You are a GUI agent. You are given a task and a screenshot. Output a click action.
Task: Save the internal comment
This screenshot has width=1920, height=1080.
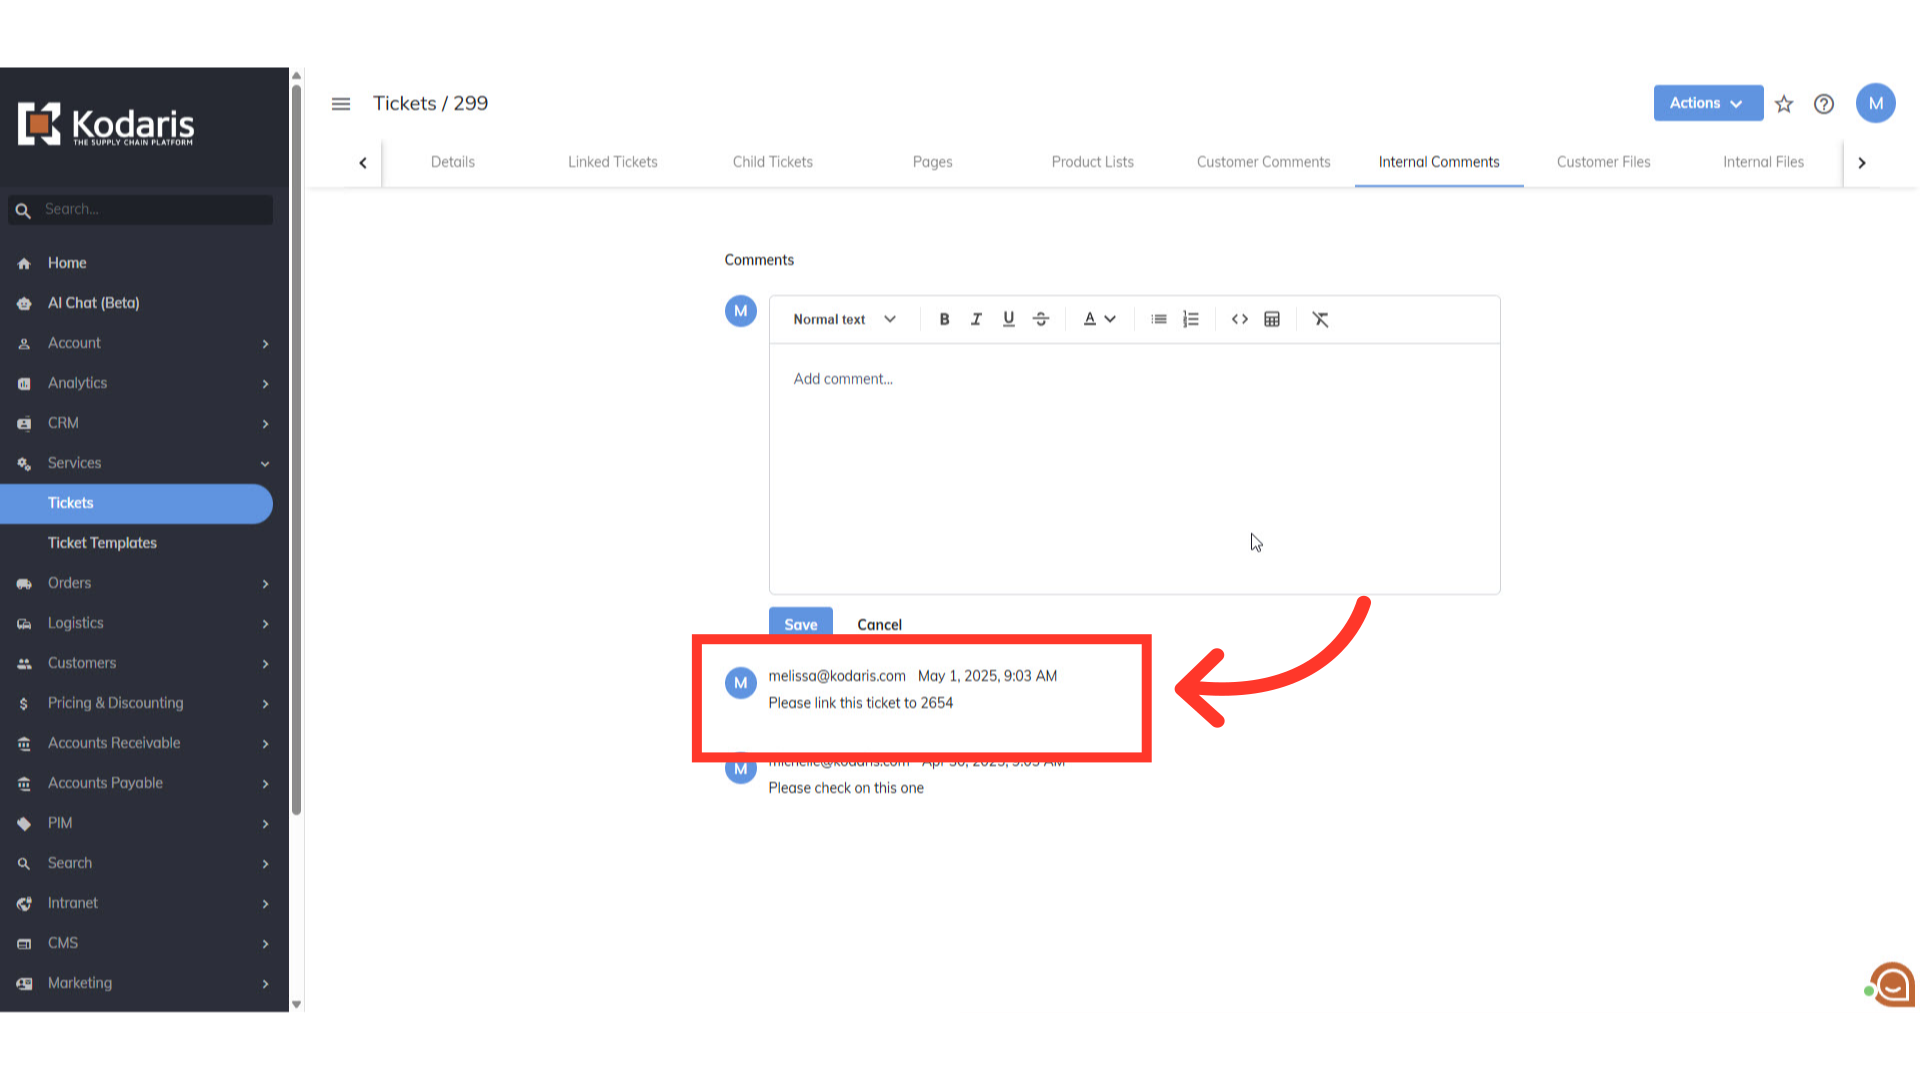pos(800,623)
